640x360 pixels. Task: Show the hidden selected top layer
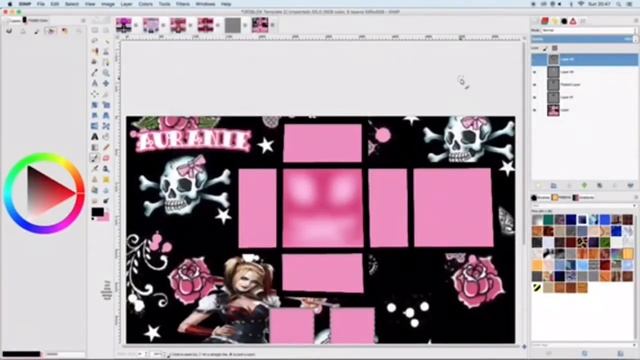pos(535,60)
